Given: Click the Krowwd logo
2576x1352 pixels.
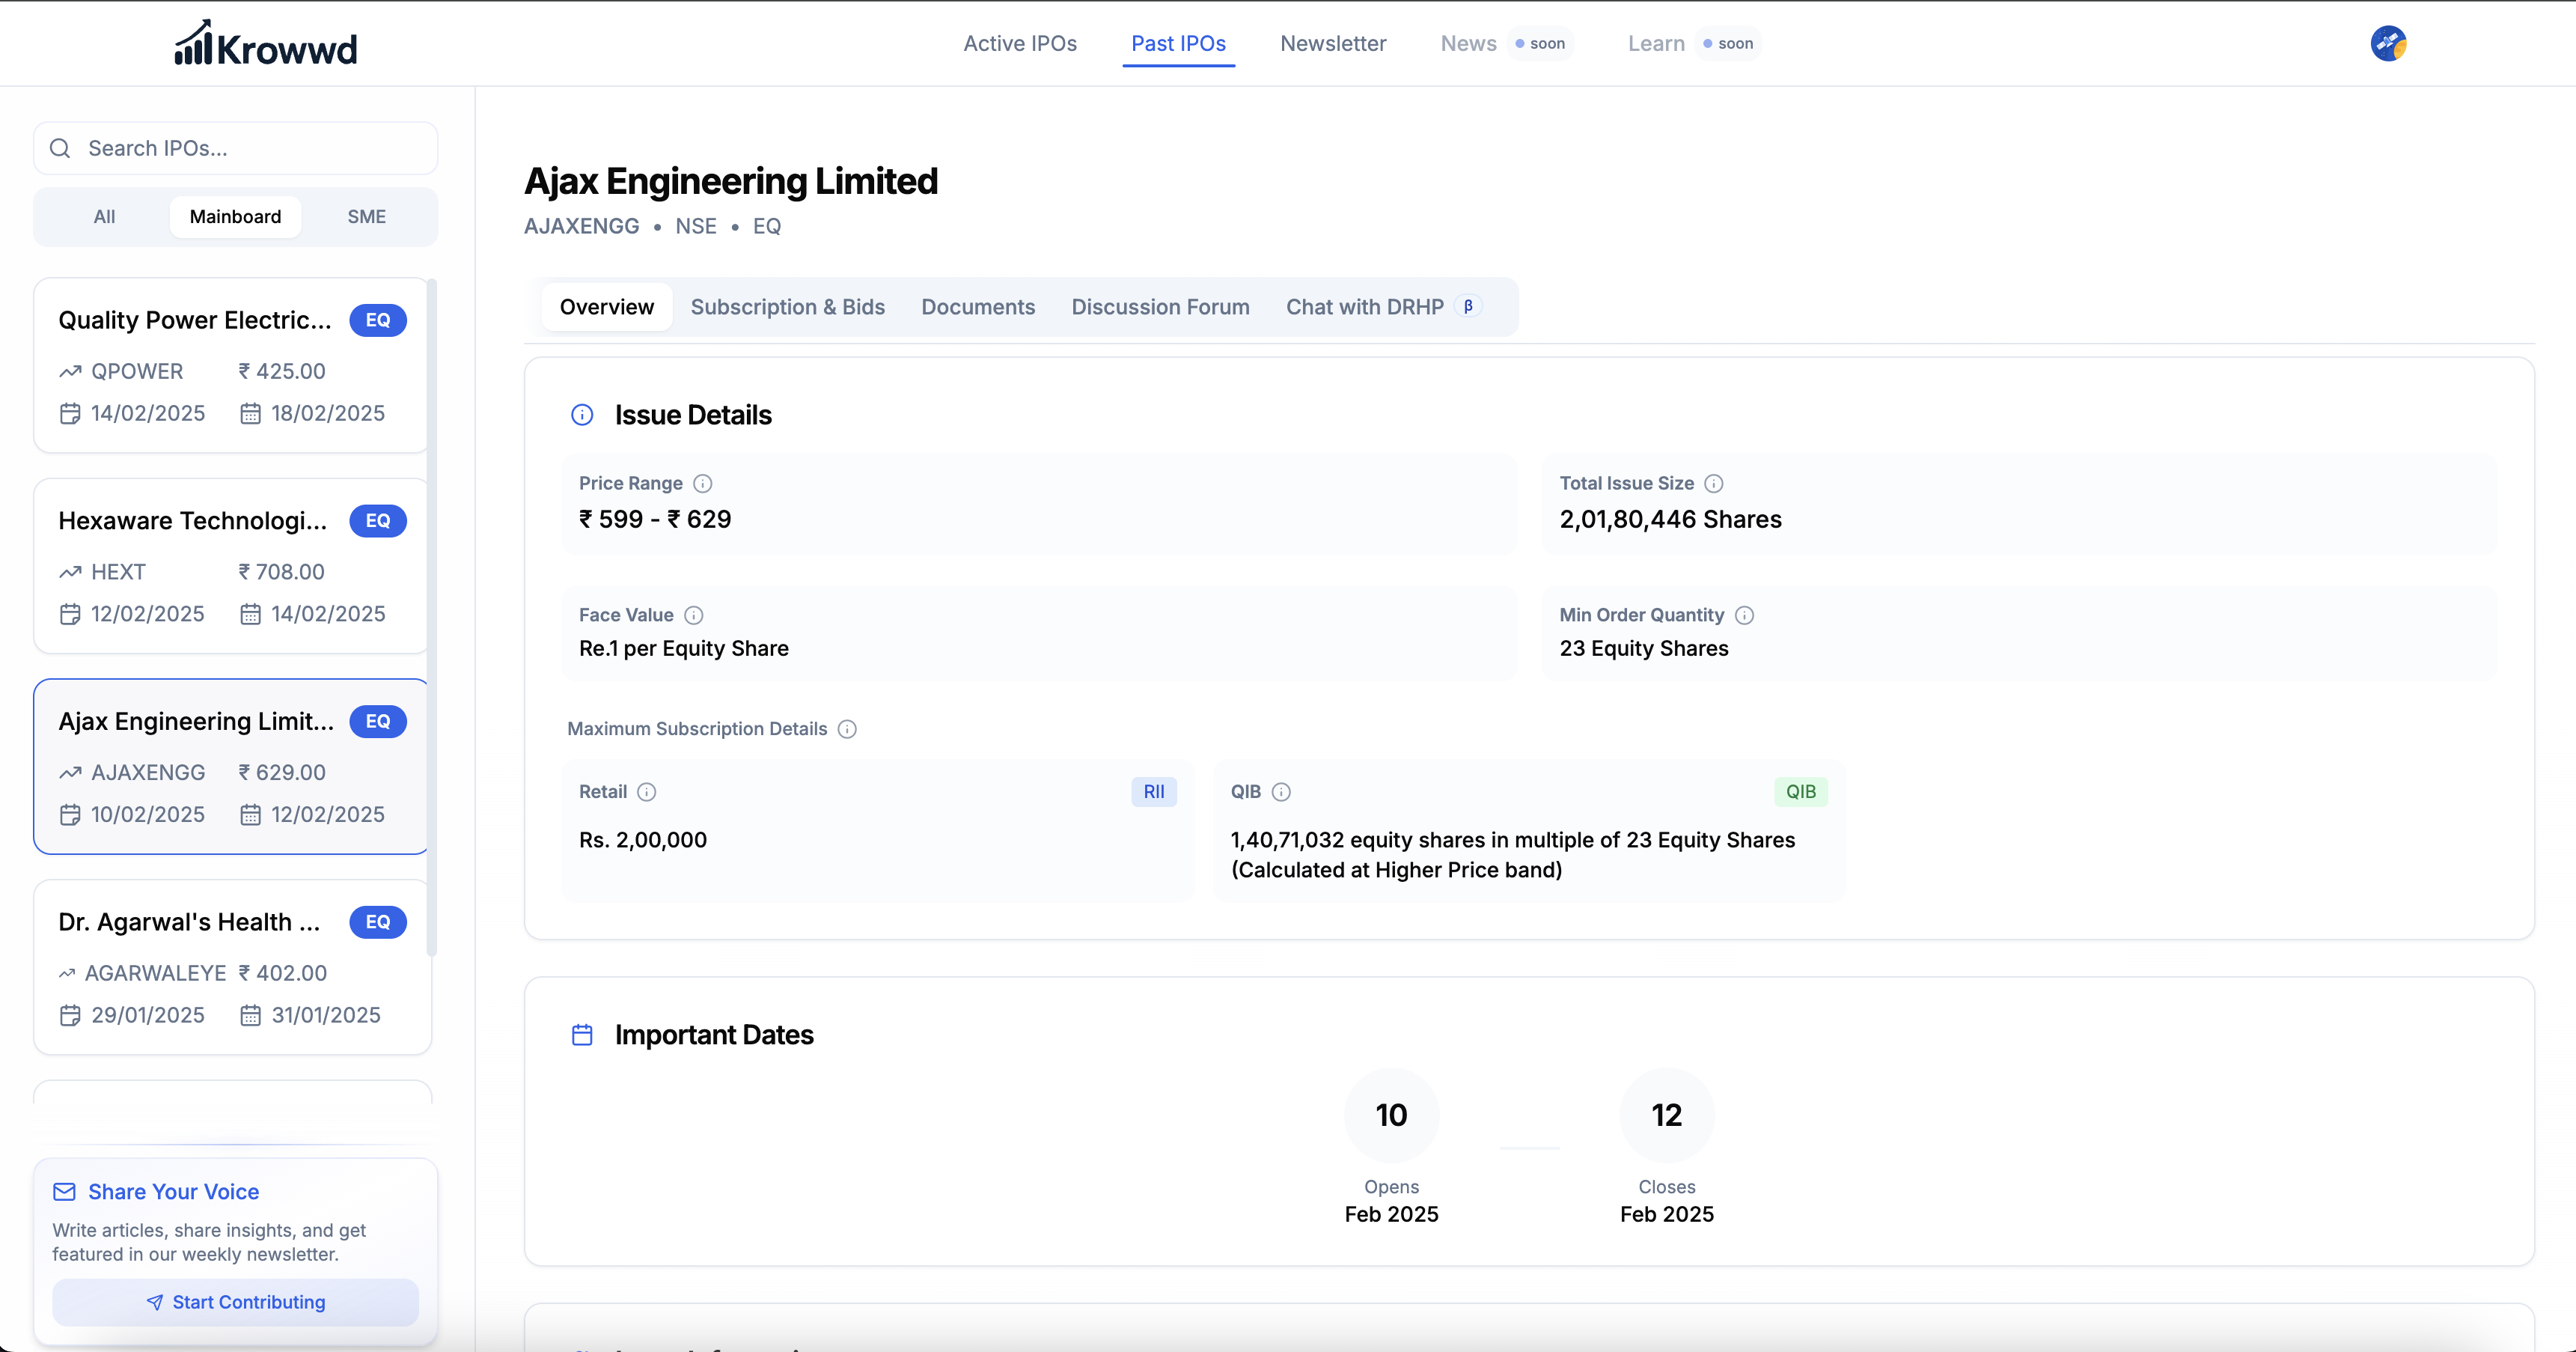Looking at the screenshot, I should tap(266, 44).
